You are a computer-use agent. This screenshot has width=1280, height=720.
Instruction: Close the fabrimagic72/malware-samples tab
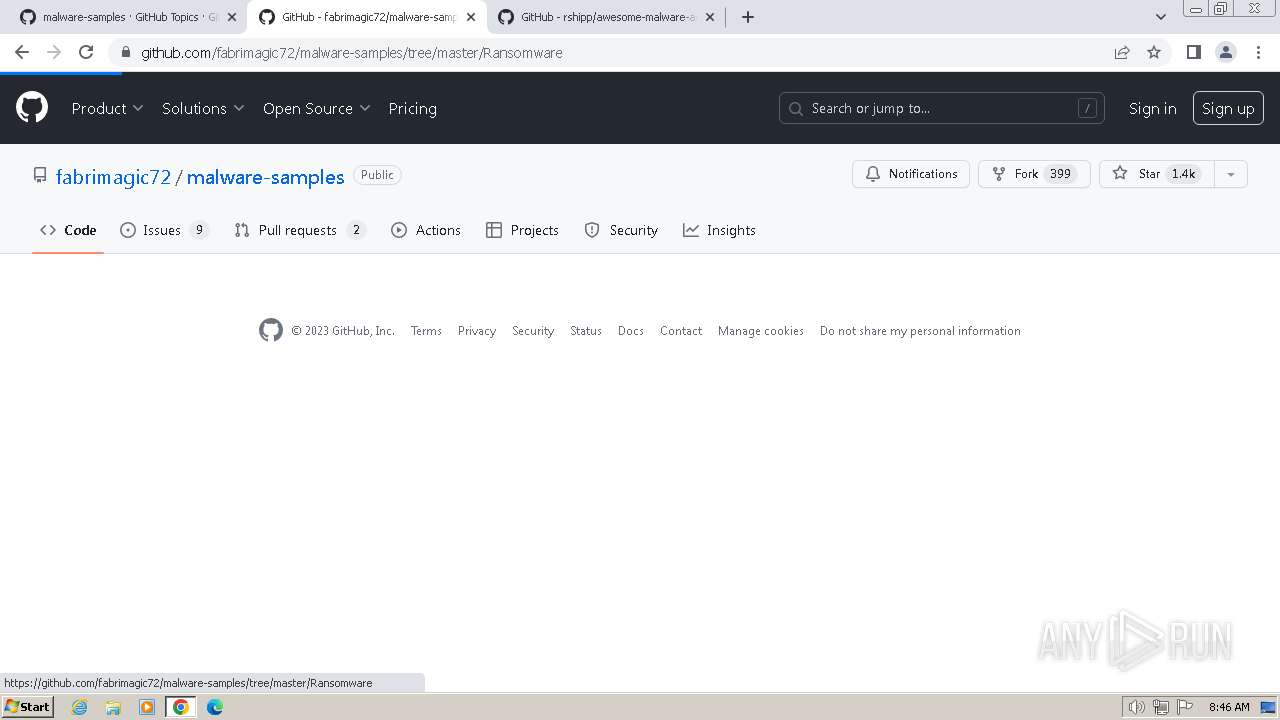[470, 17]
